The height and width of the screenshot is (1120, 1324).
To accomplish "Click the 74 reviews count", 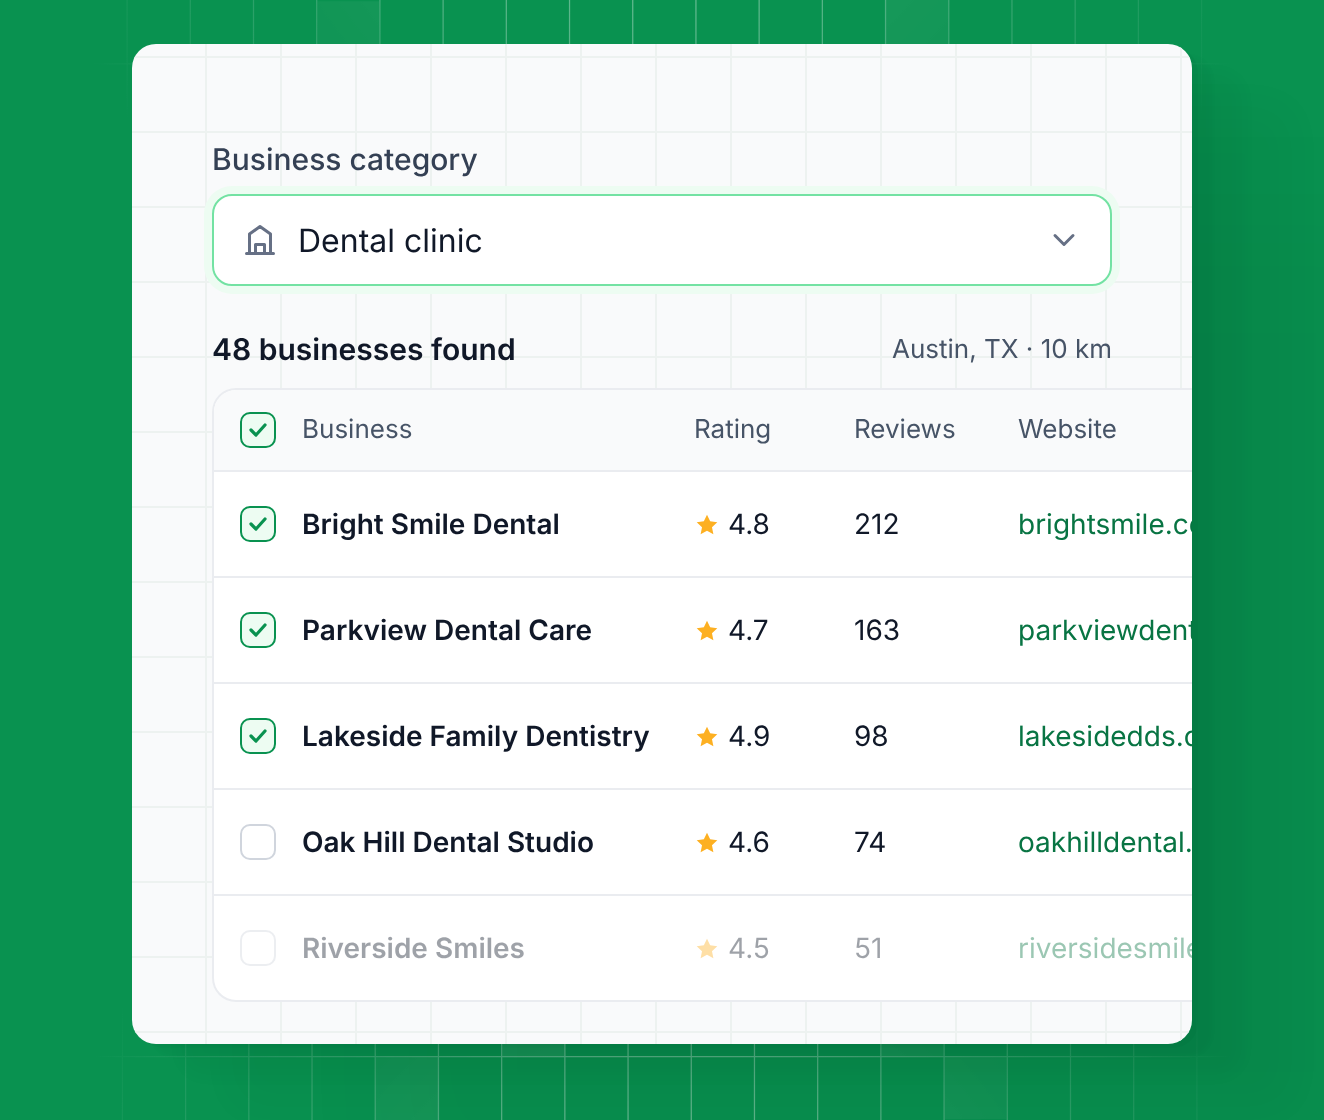I will tap(870, 842).
